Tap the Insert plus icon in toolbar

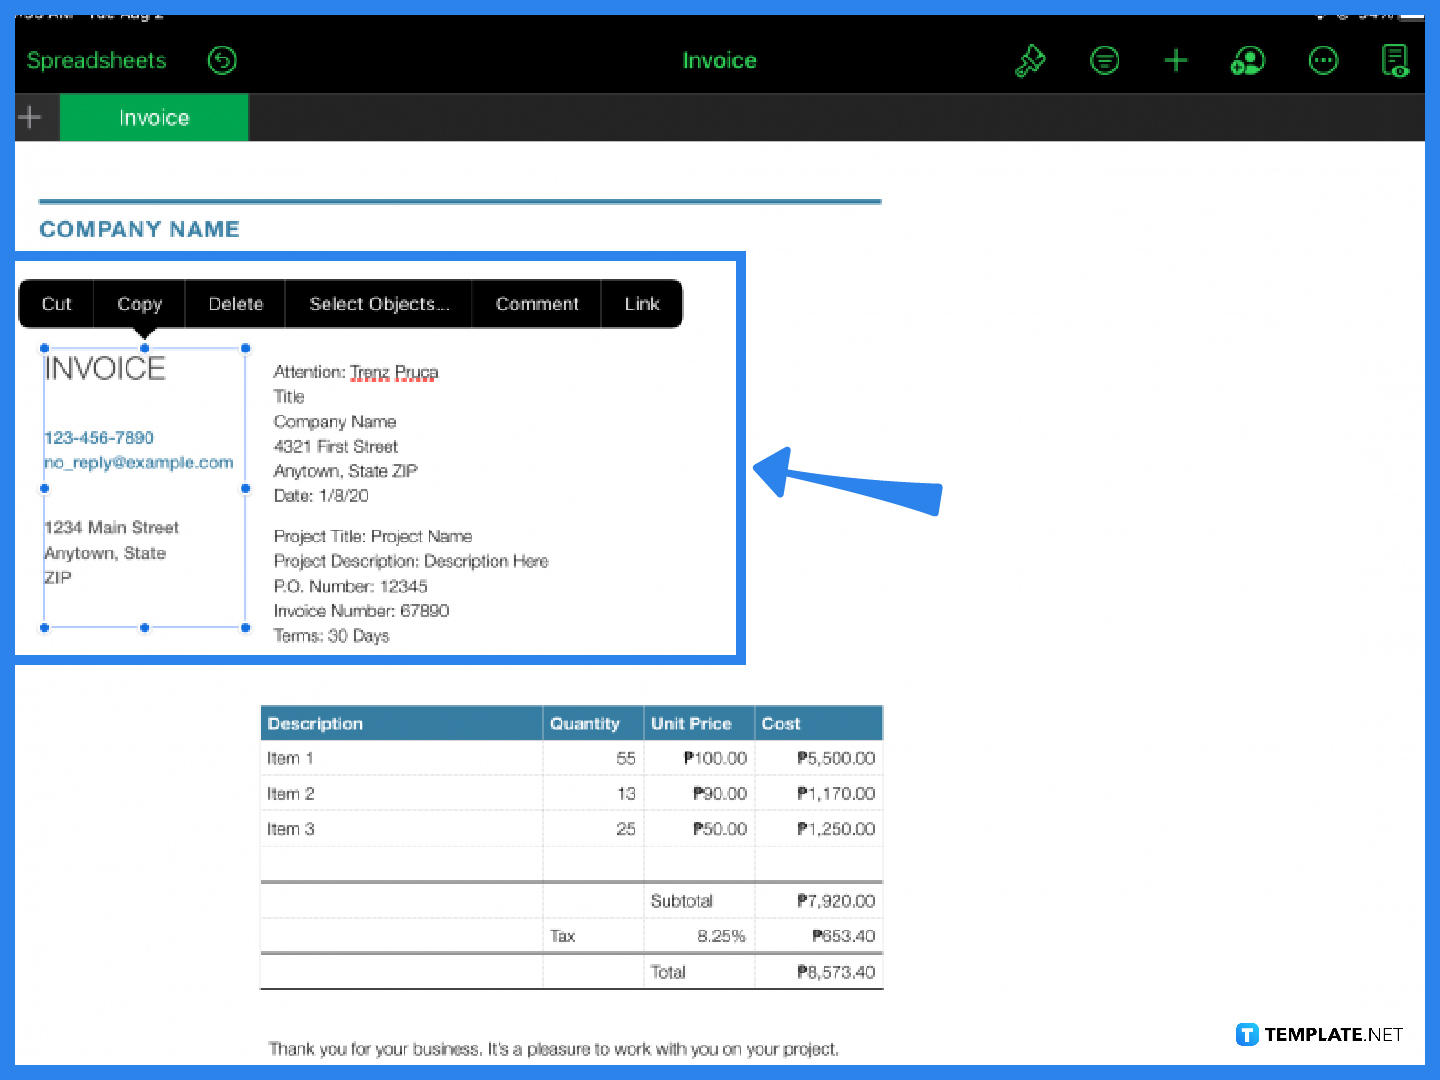tap(1176, 60)
